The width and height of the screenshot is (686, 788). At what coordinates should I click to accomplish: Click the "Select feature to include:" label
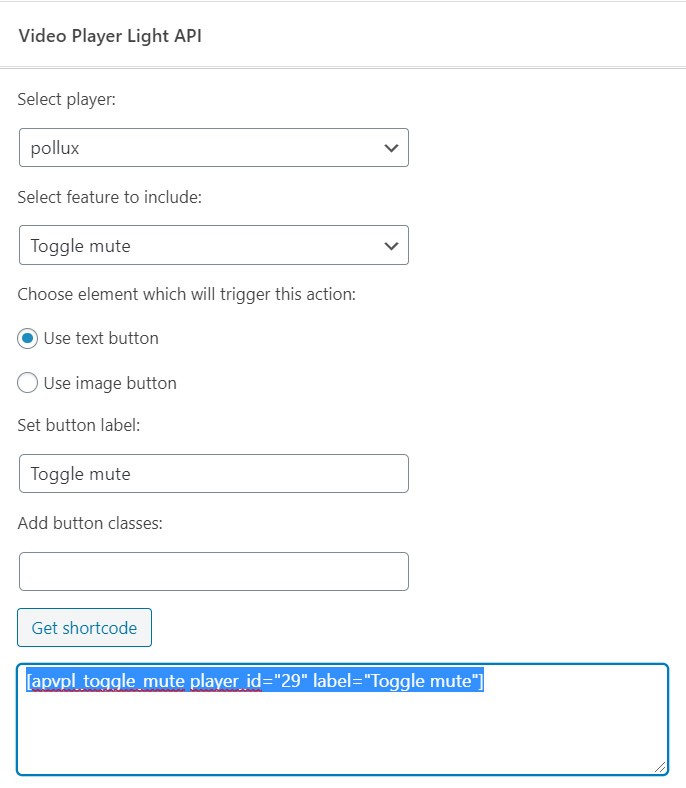pos(110,197)
